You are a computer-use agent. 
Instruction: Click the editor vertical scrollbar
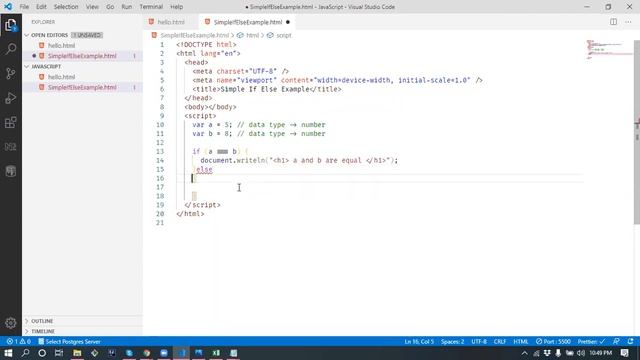click(x=637, y=132)
